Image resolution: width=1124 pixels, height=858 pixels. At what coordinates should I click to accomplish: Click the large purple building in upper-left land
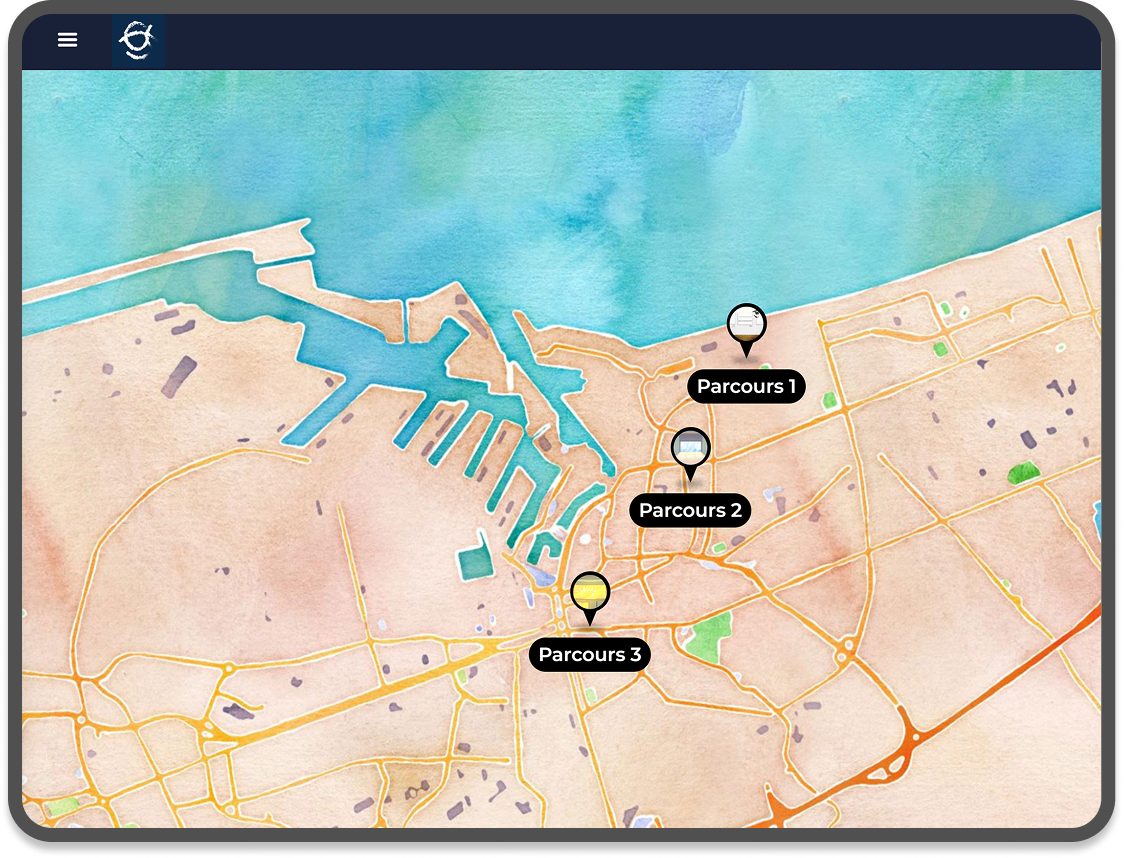(179, 376)
